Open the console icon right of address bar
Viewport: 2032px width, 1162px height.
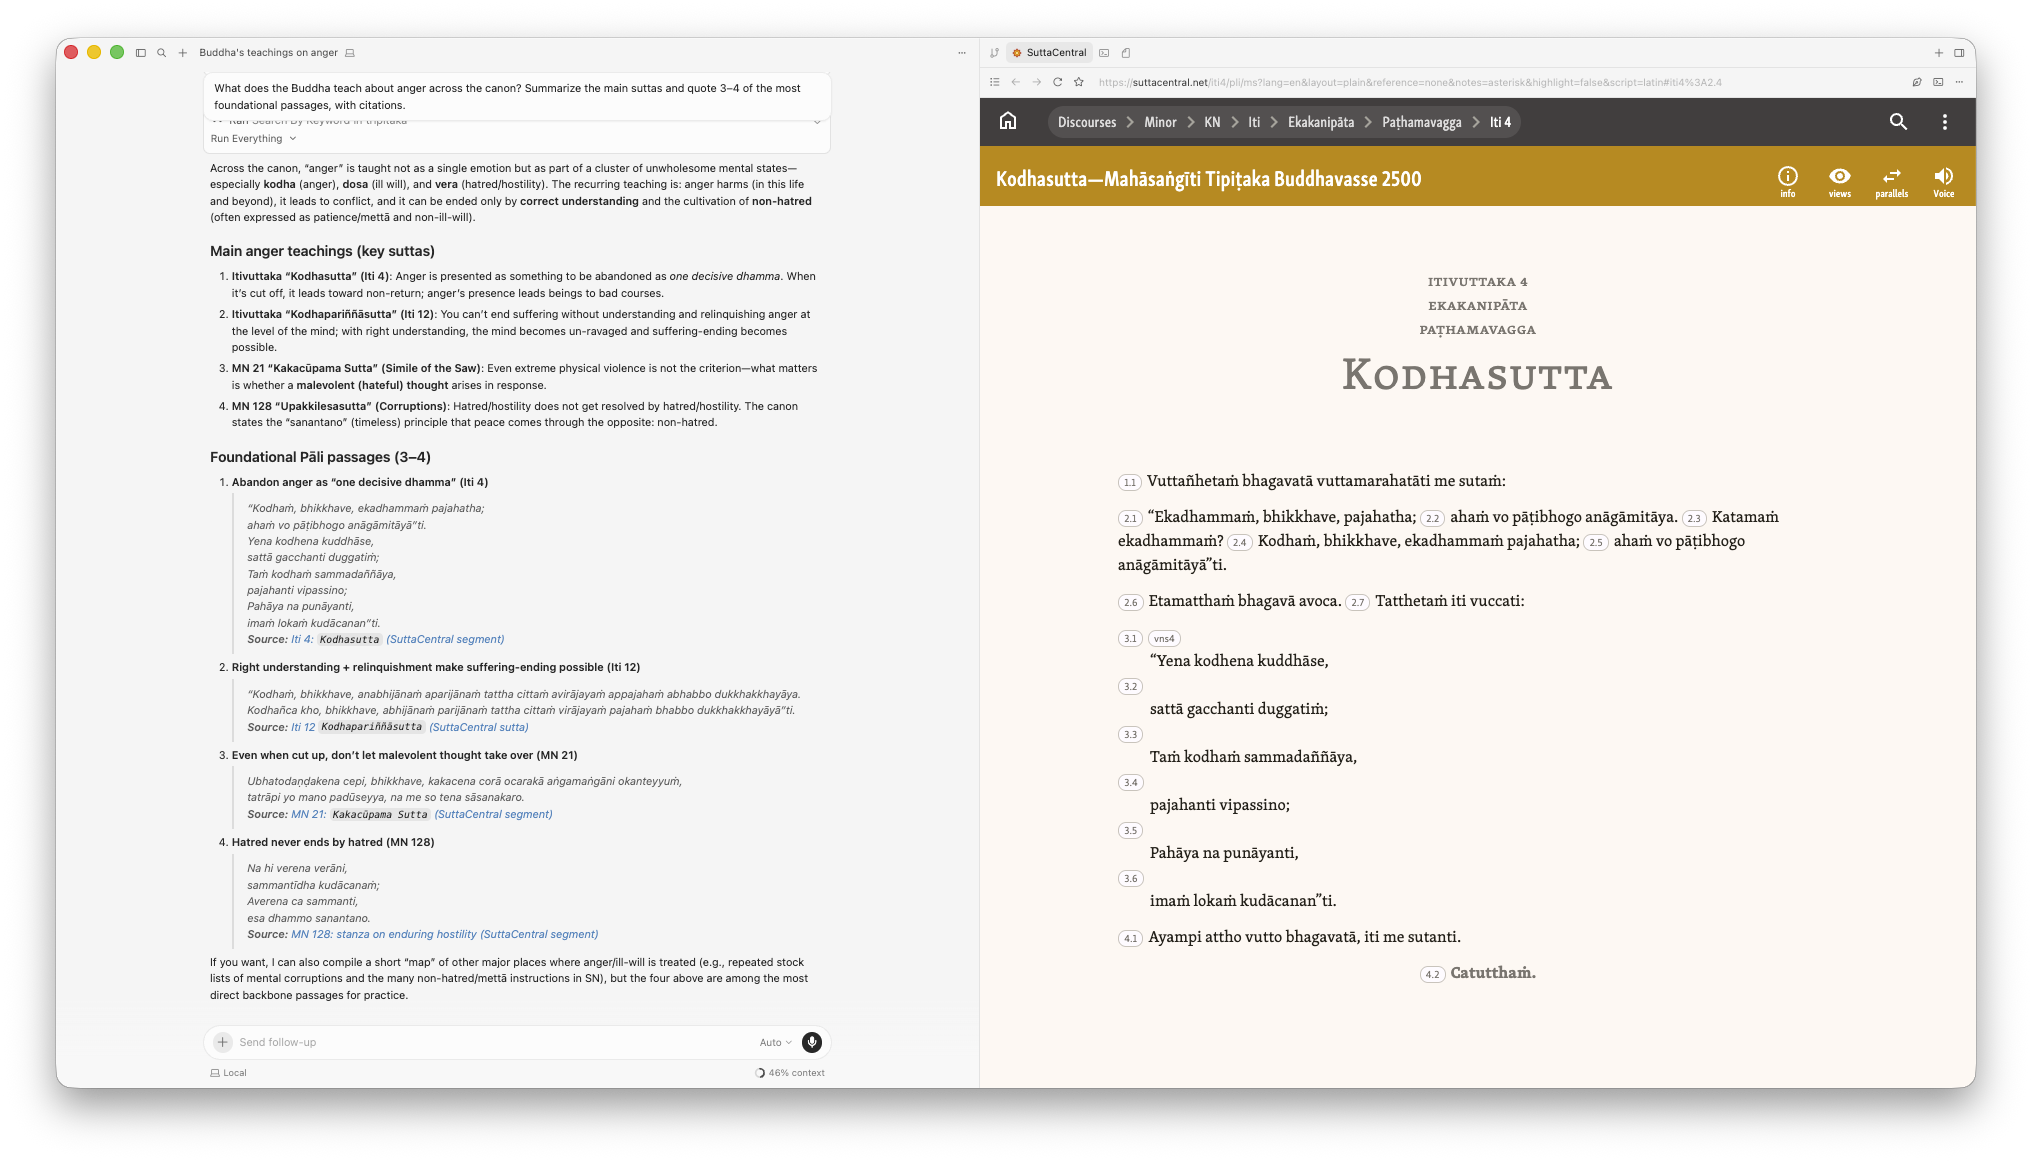1938,82
